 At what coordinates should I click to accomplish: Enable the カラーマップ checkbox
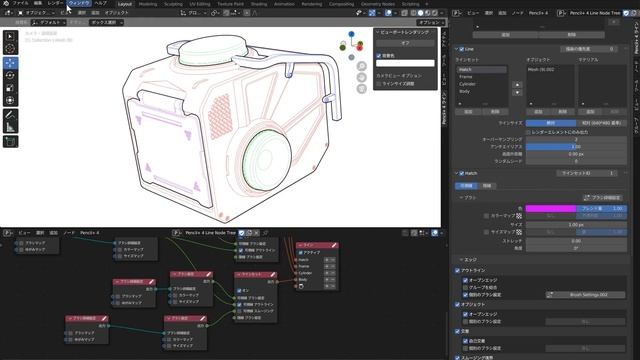pos(486,216)
